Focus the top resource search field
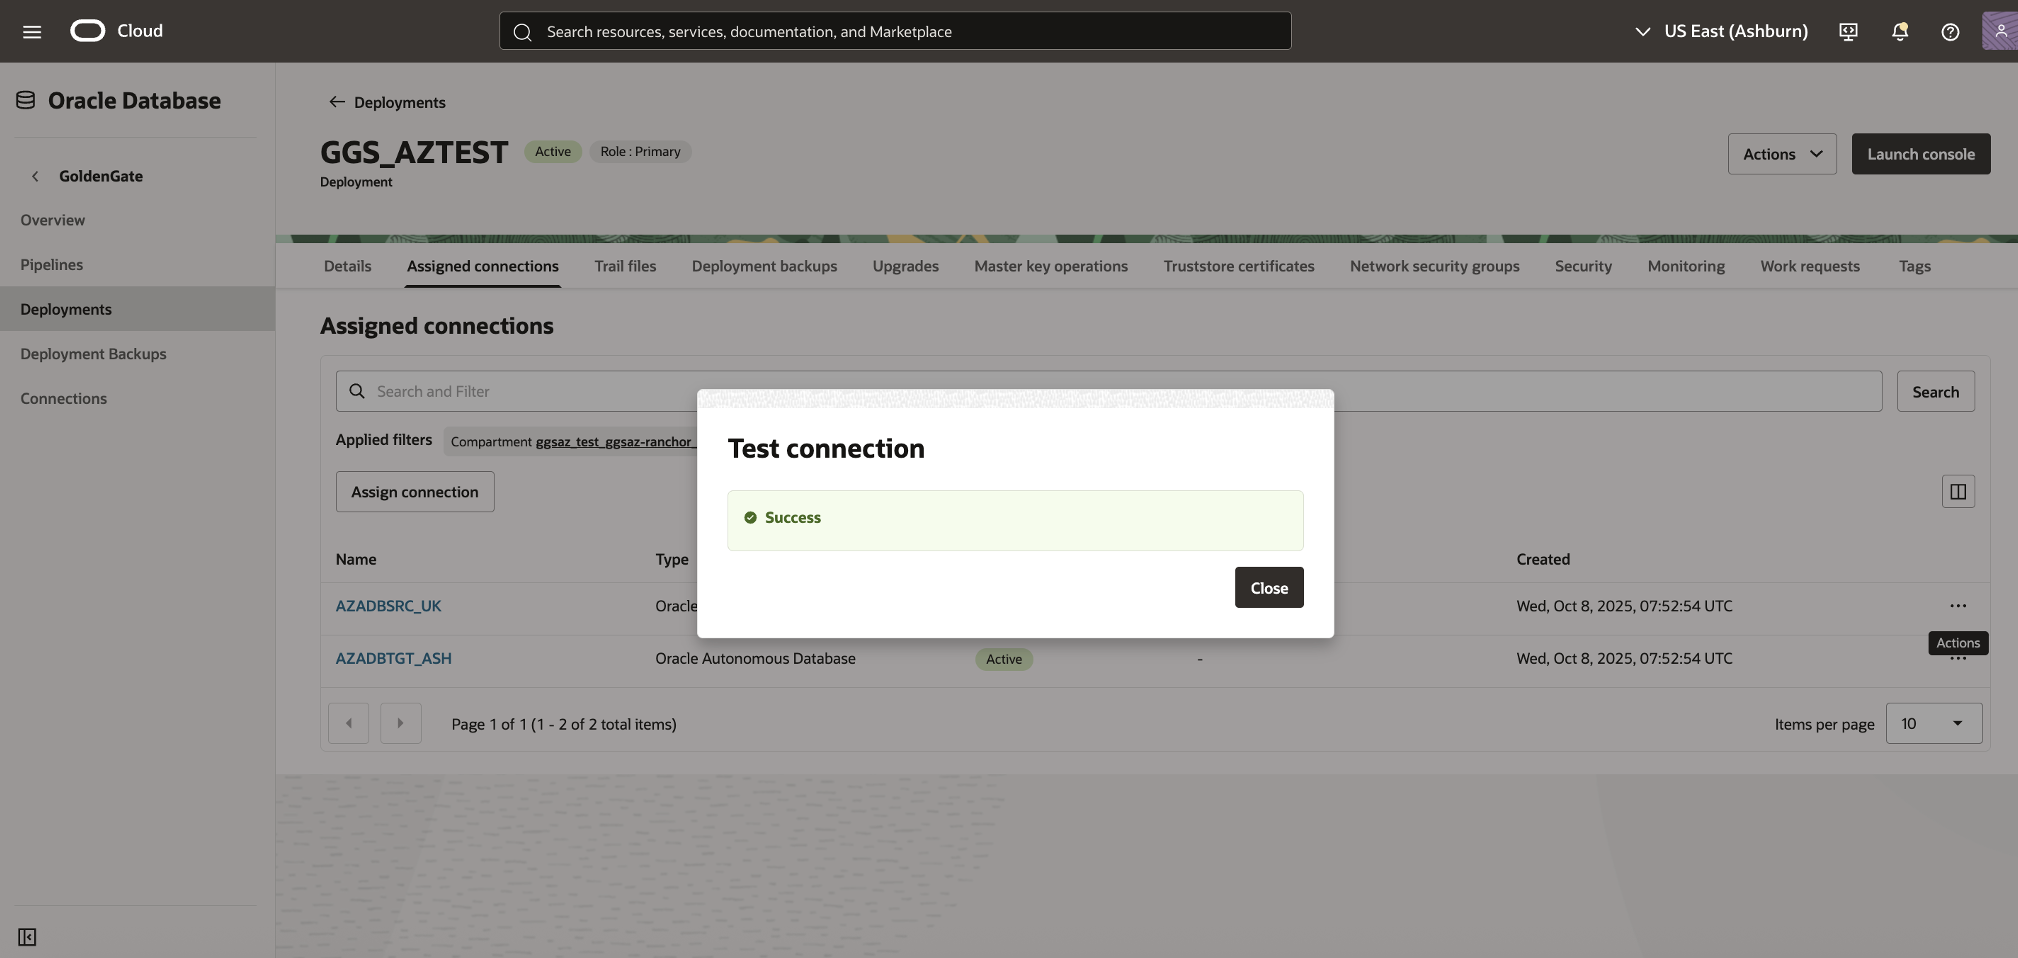The width and height of the screenshot is (2018, 958). point(895,31)
